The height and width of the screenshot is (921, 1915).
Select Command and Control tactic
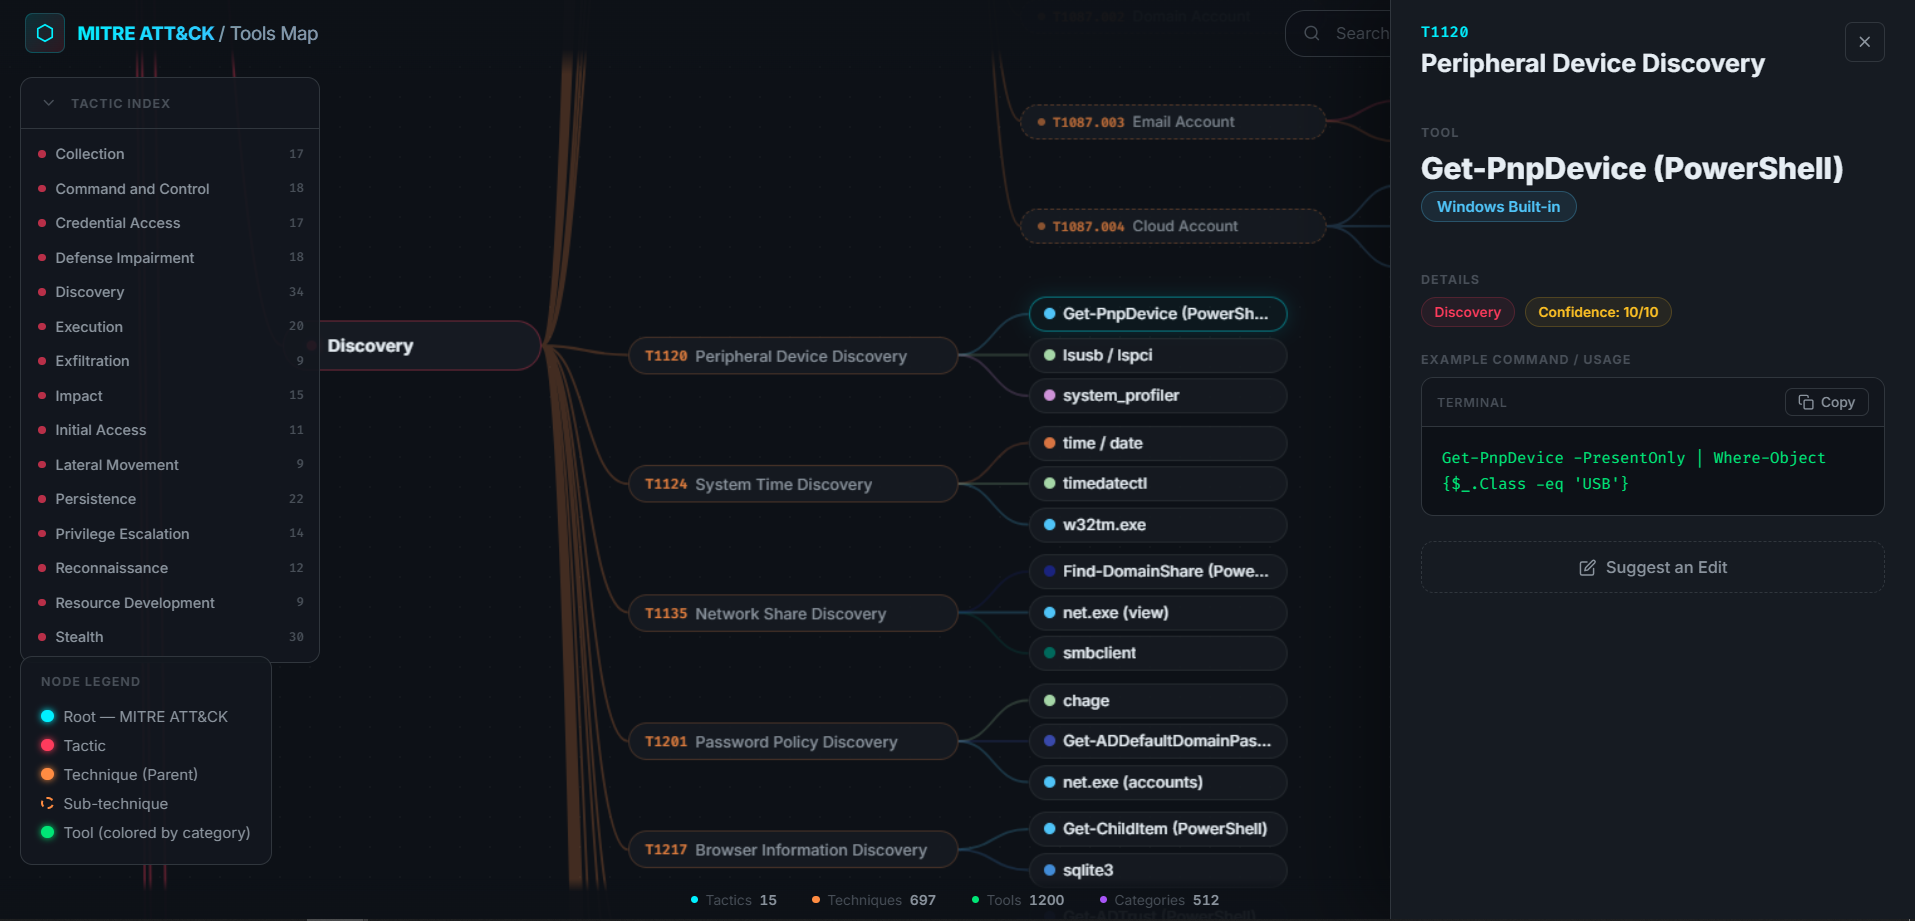click(x=170, y=189)
